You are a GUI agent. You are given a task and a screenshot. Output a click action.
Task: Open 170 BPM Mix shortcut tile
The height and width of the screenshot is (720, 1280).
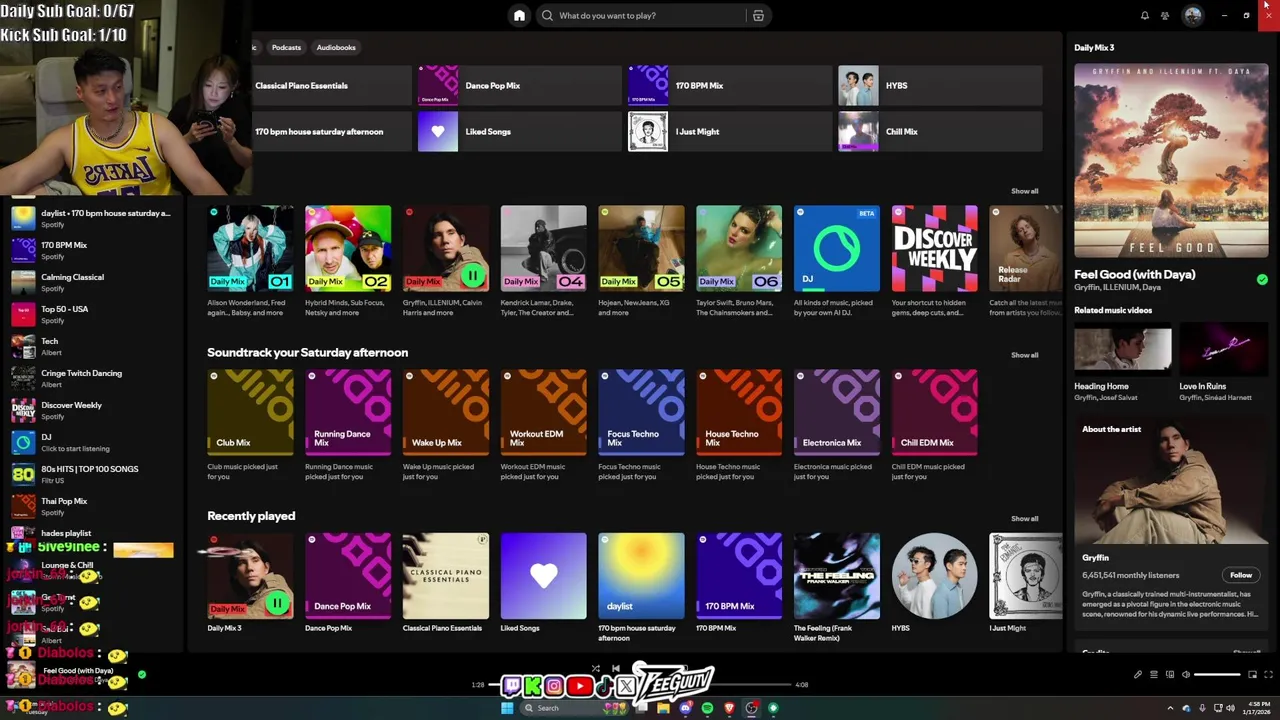(x=729, y=85)
